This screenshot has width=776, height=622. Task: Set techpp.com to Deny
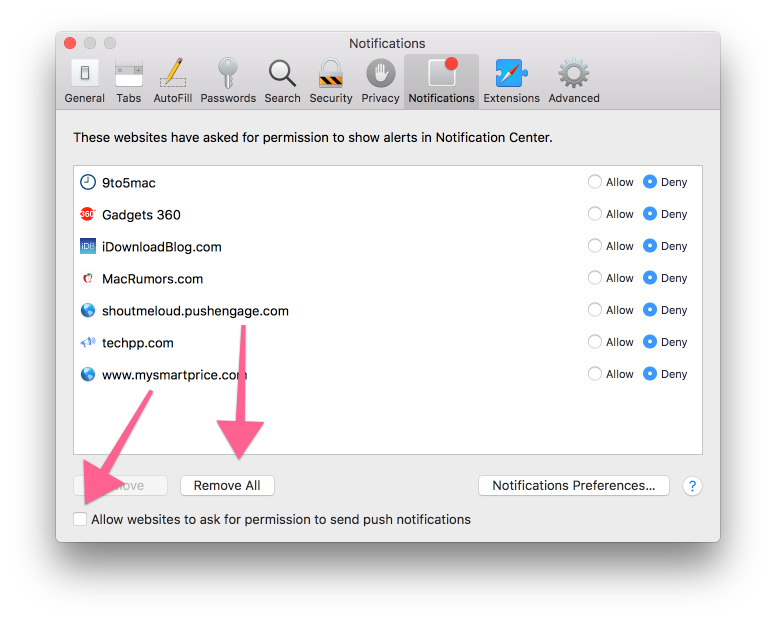(650, 342)
